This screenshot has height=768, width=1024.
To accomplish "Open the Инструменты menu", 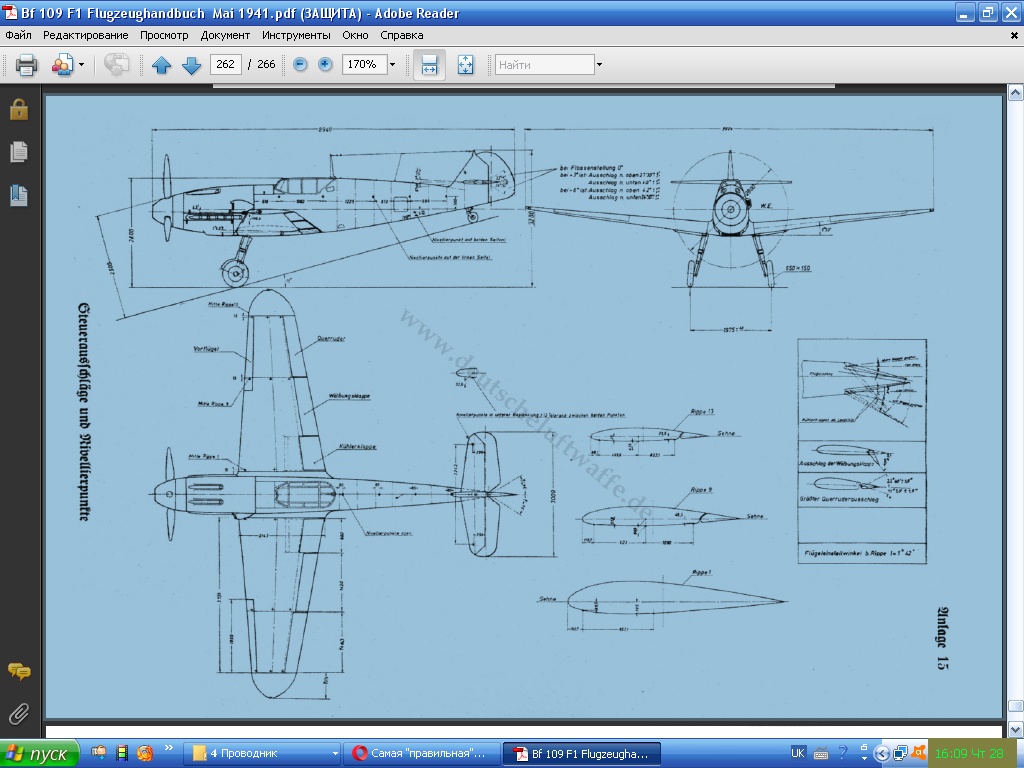I will click(x=296, y=35).
